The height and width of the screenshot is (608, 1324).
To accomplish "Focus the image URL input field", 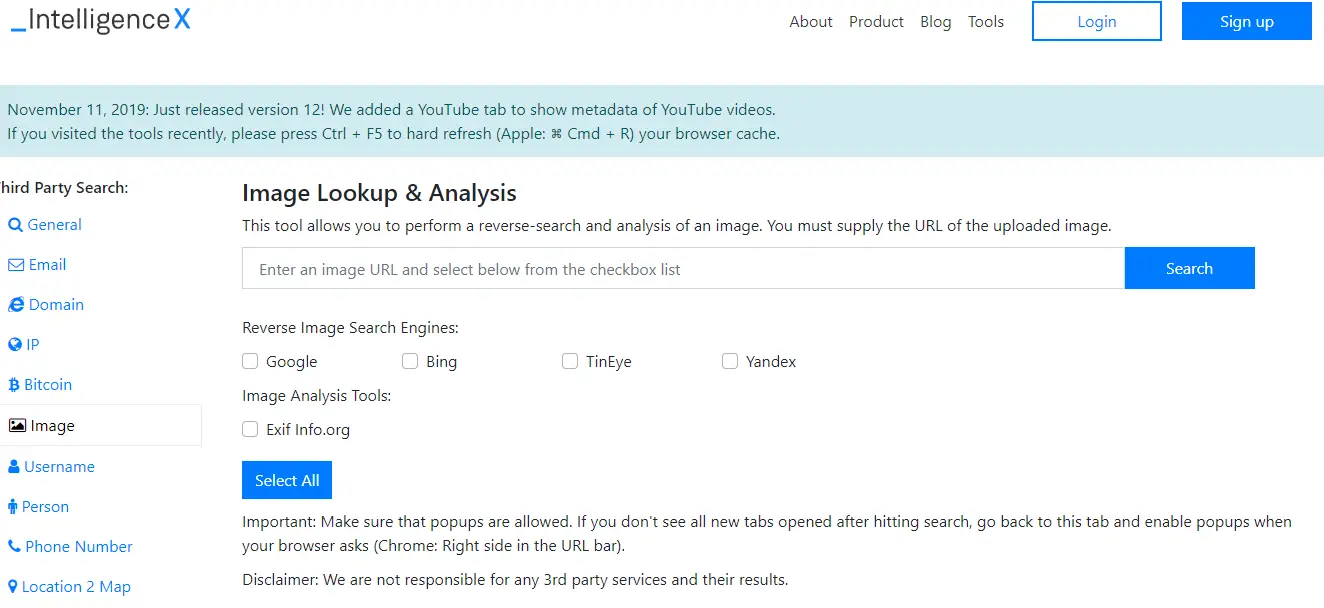I will 683,269.
